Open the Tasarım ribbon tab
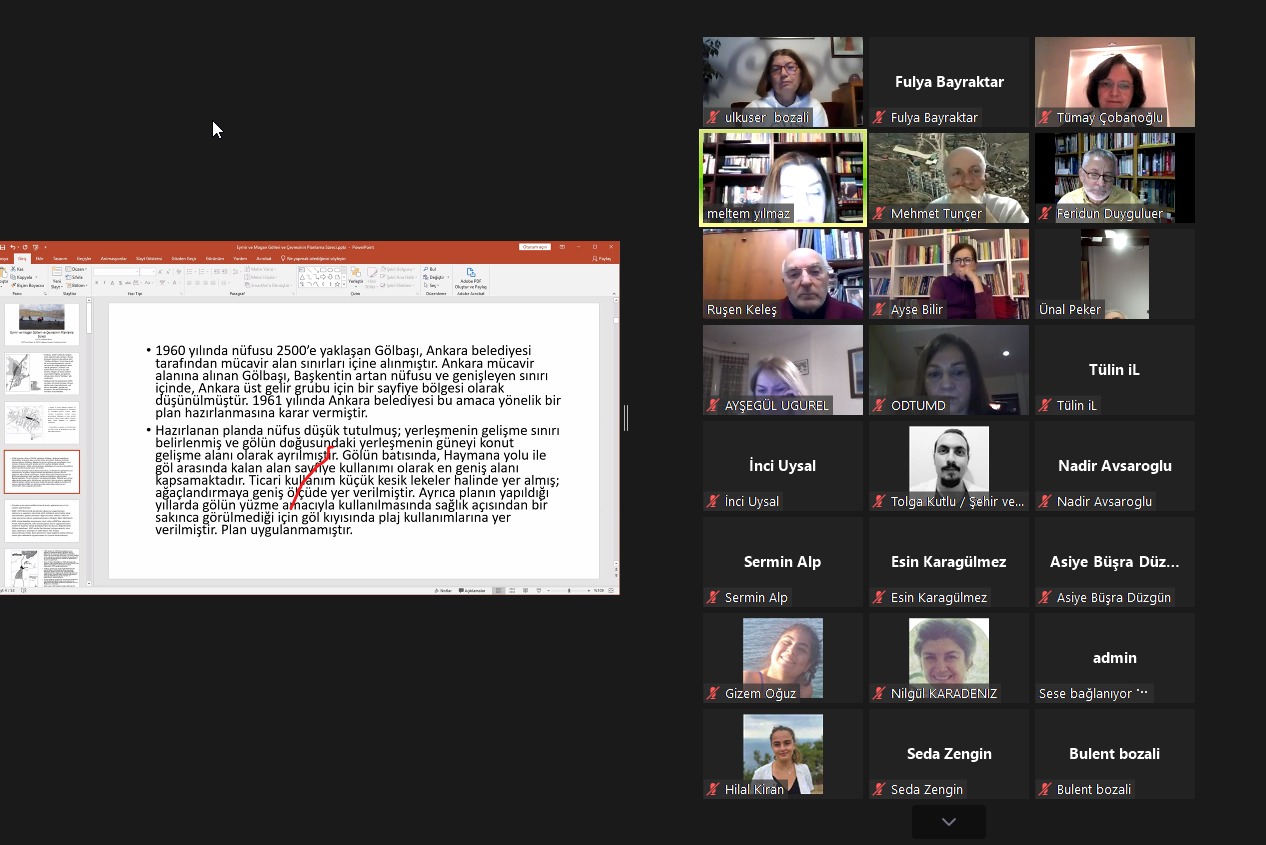 coord(60,258)
